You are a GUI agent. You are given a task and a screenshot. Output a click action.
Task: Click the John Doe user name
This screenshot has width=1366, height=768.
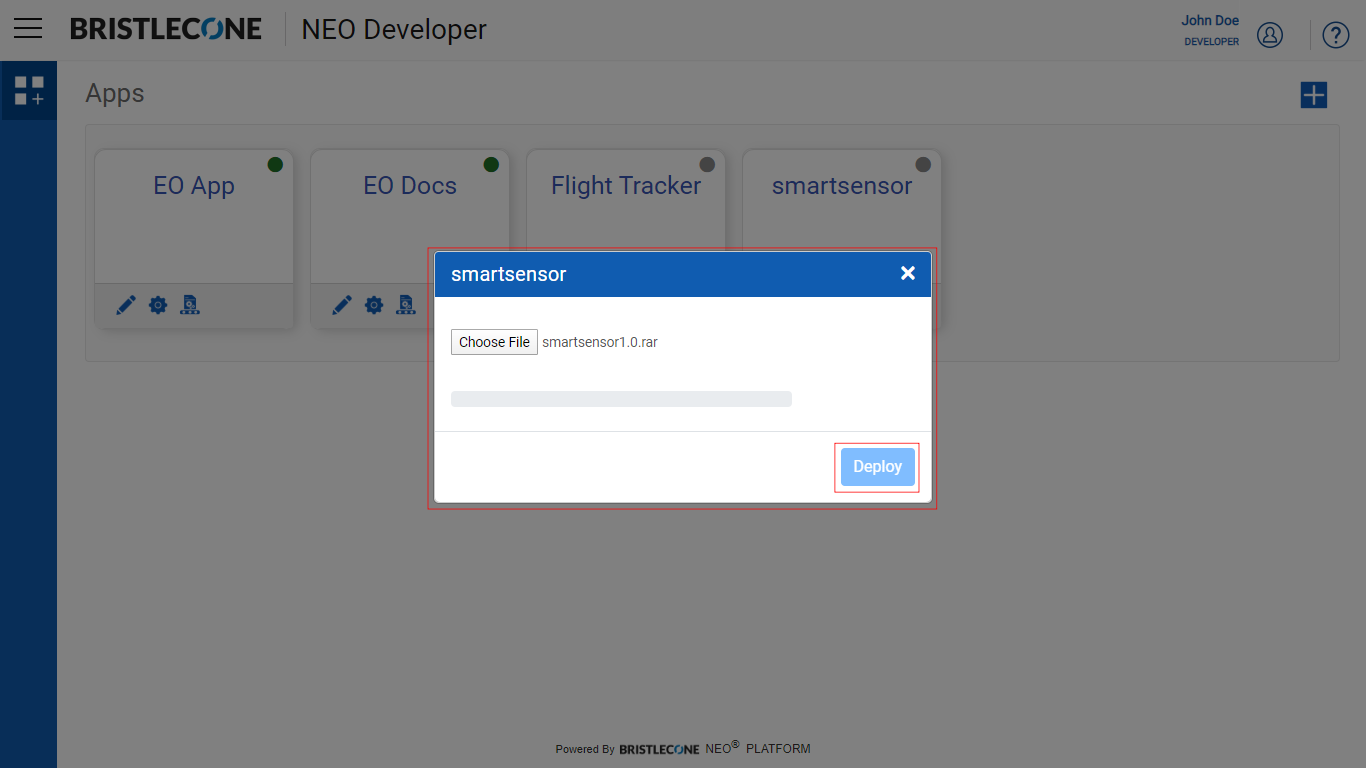[x=1210, y=20]
